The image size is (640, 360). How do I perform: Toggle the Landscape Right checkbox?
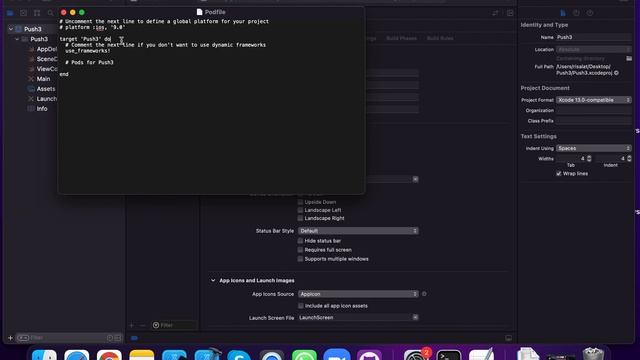tap(300, 218)
